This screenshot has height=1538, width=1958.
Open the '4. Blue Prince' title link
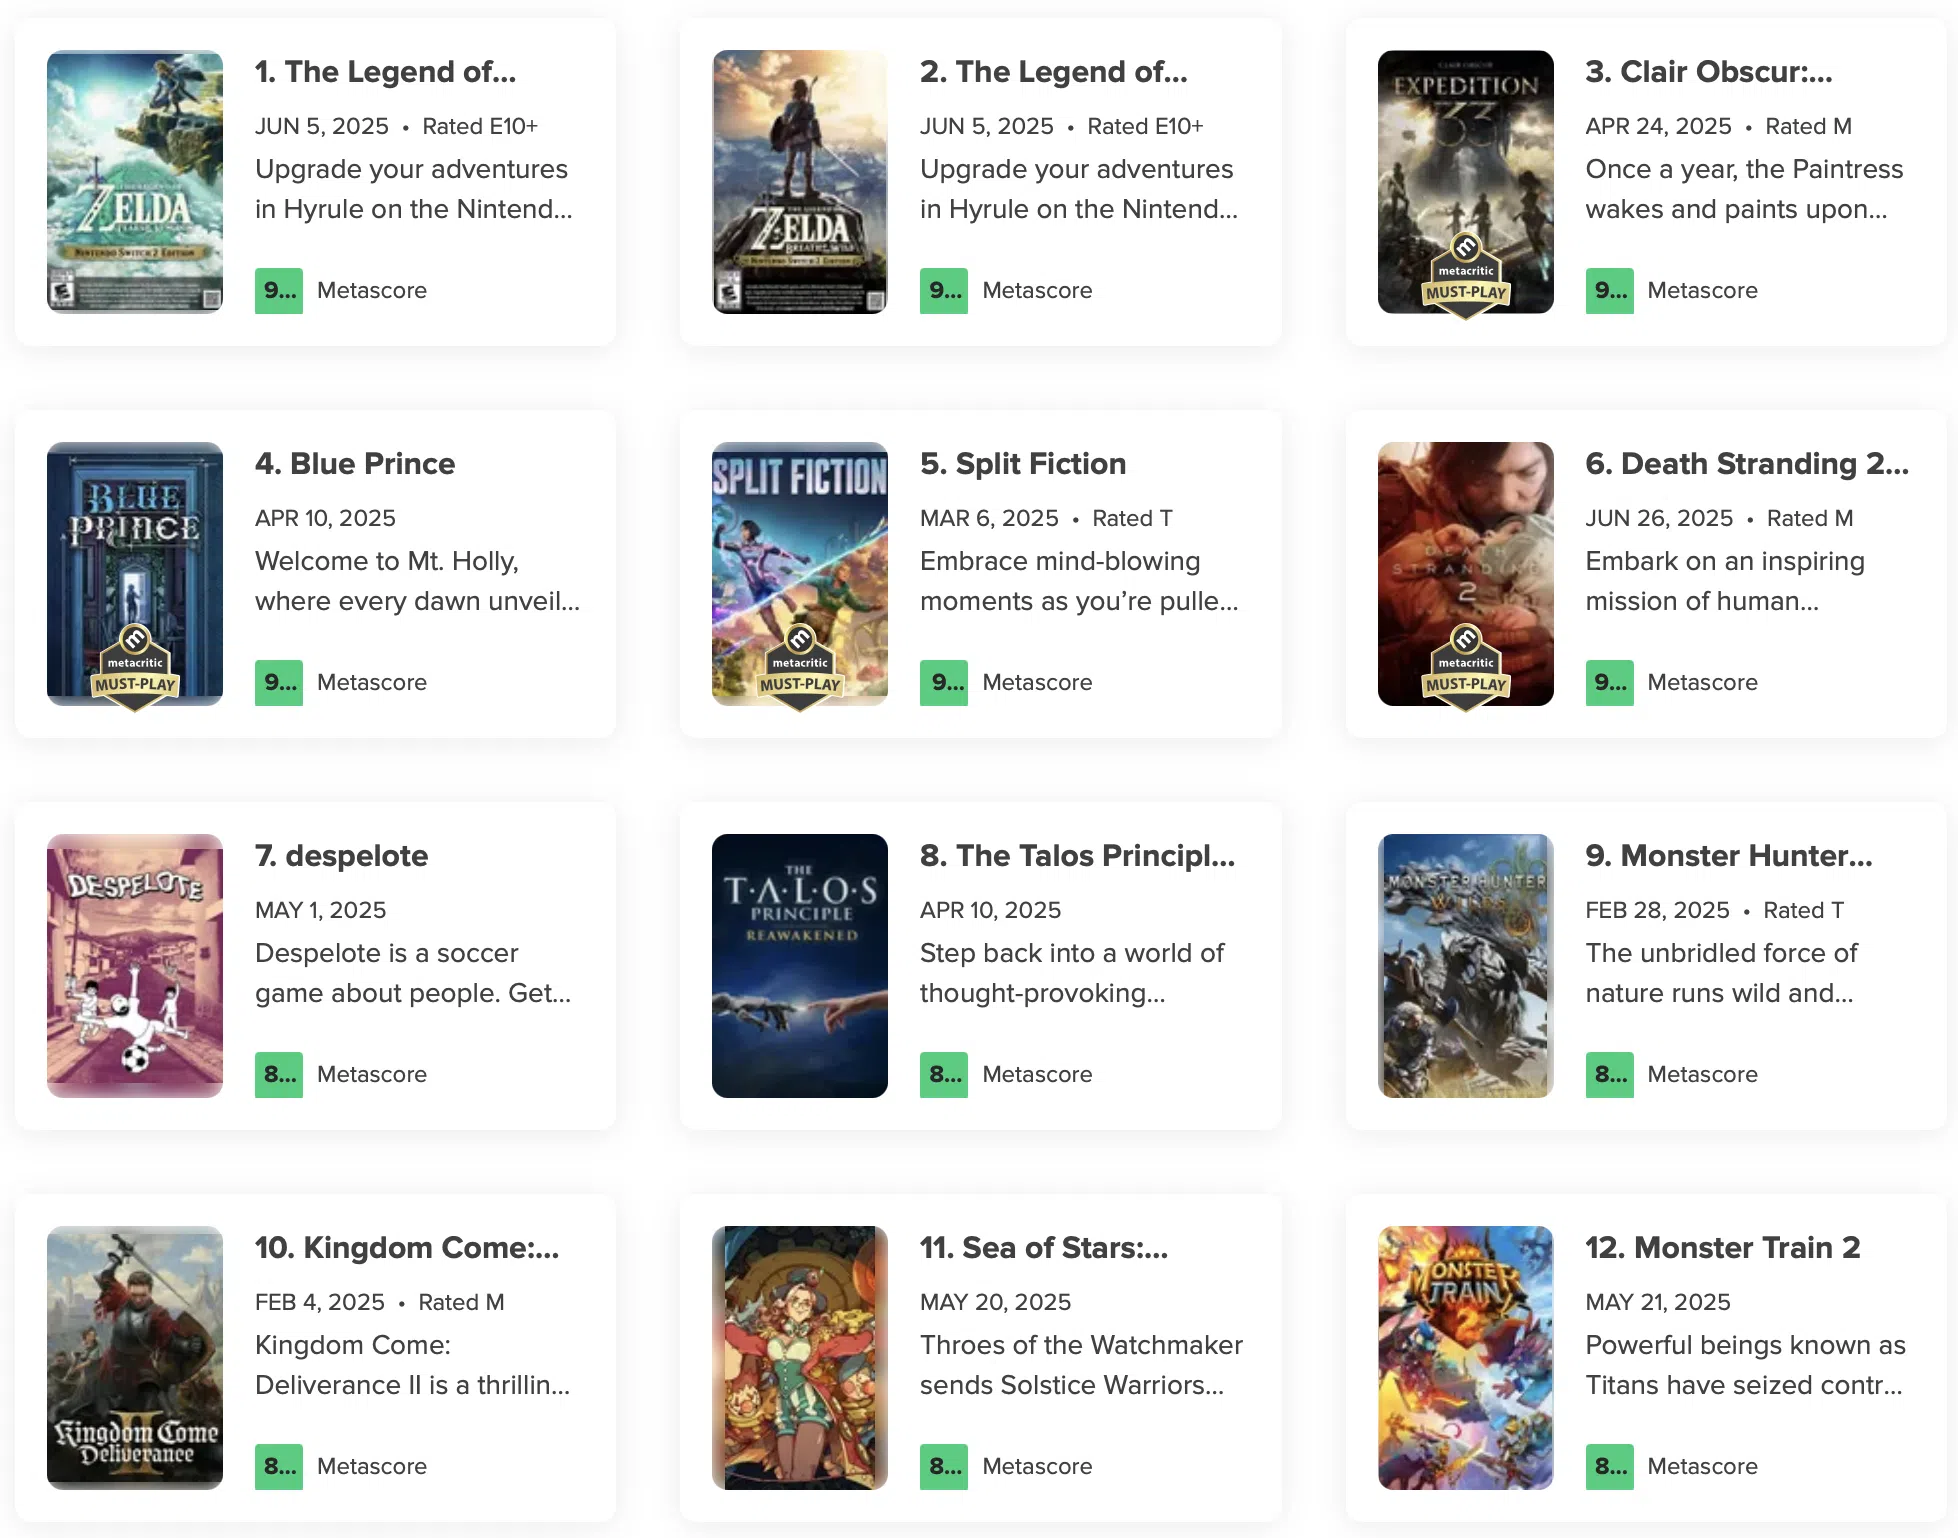pyautogui.click(x=355, y=464)
